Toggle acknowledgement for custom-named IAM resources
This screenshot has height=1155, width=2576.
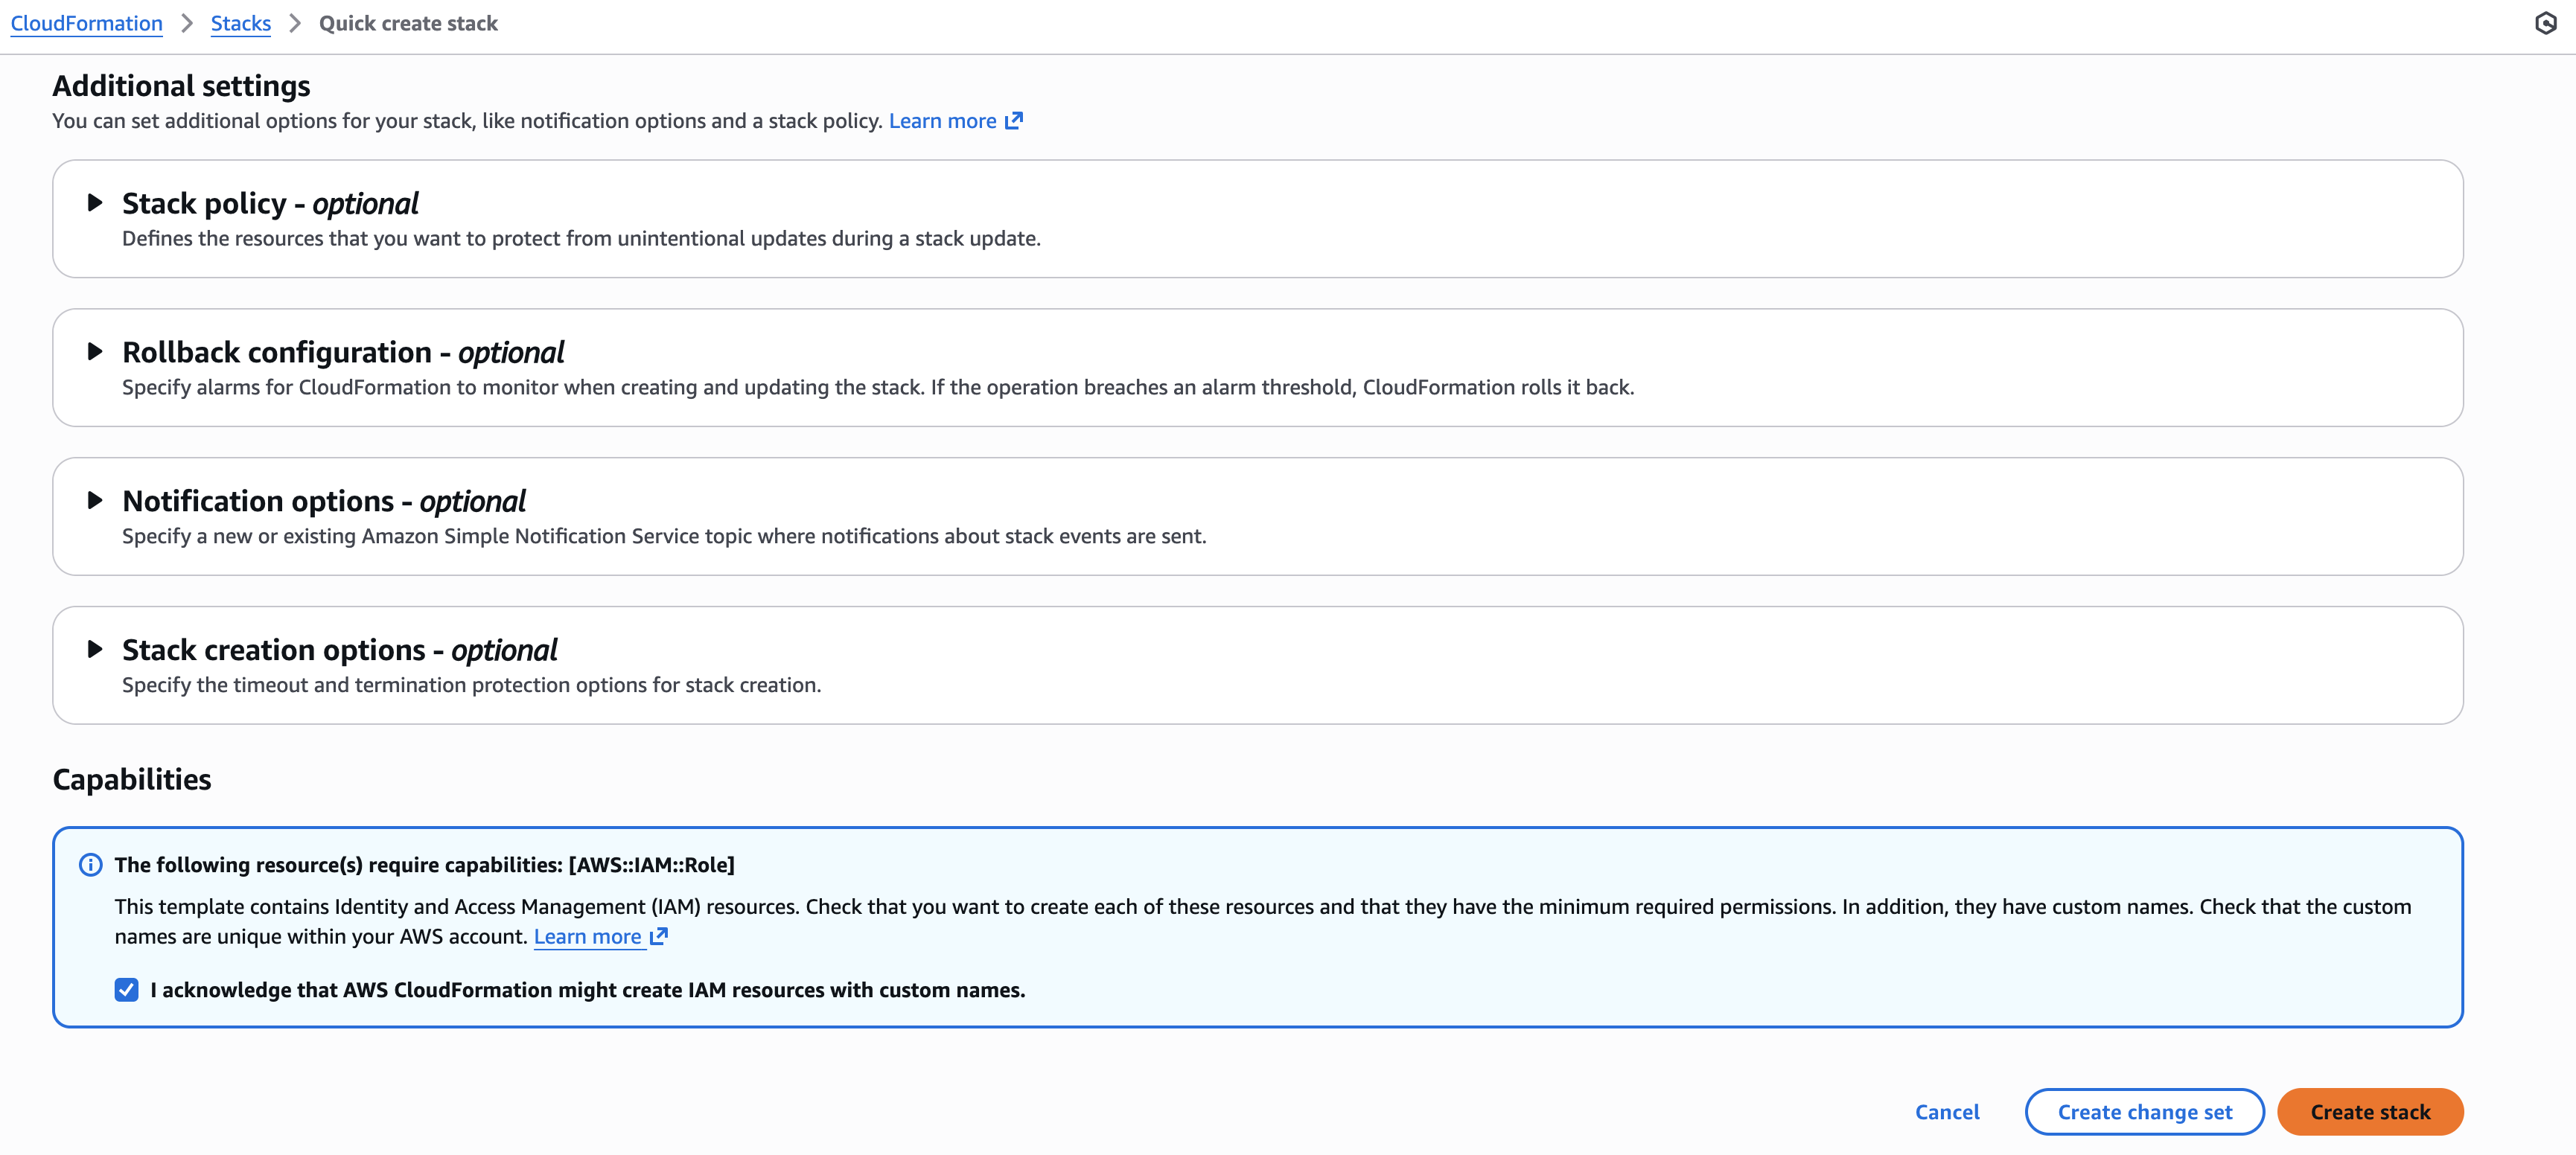click(x=125, y=990)
